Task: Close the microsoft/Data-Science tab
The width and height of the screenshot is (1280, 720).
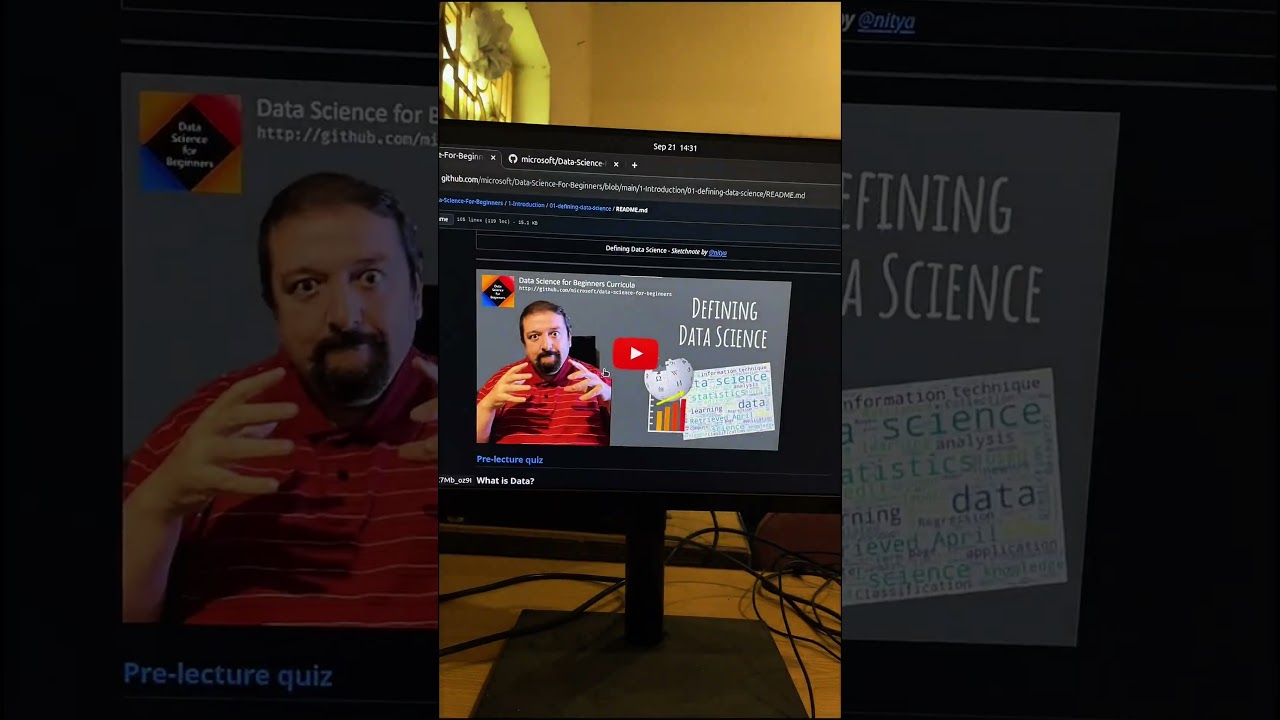Action: pos(616,164)
